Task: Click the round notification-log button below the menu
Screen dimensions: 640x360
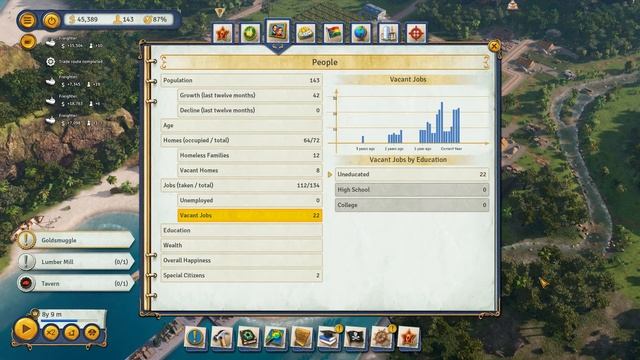Action: [28, 42]
